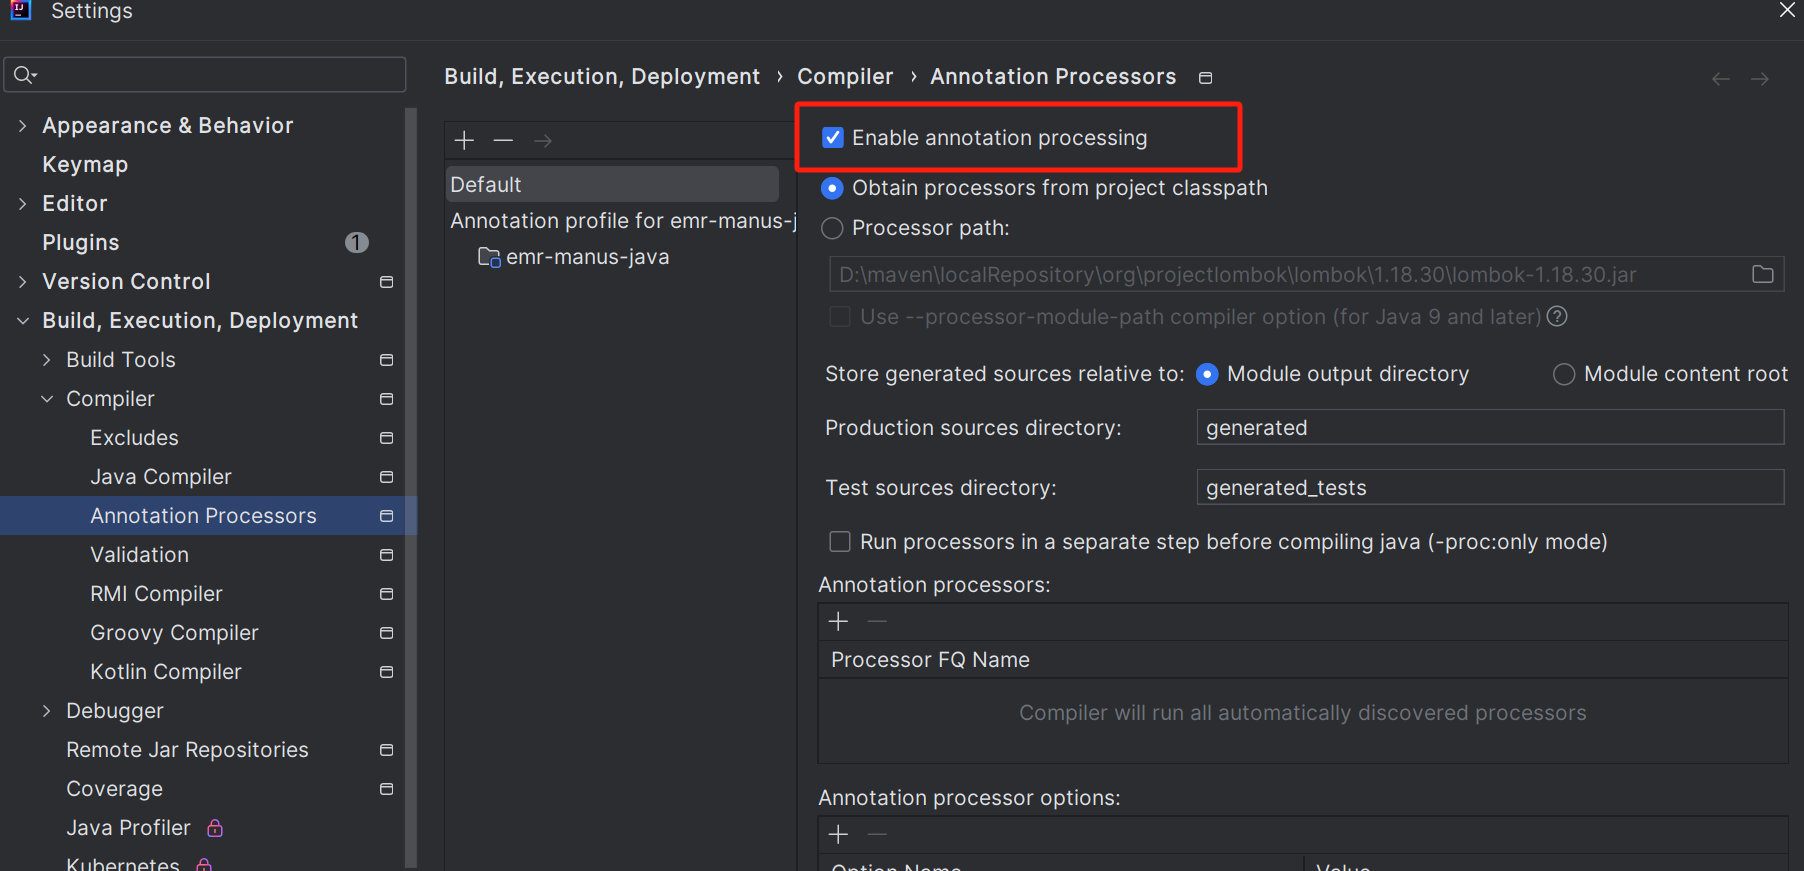Click the remove profile minus icon
This screenshot has height=871, width=1804.
[503, 140]
